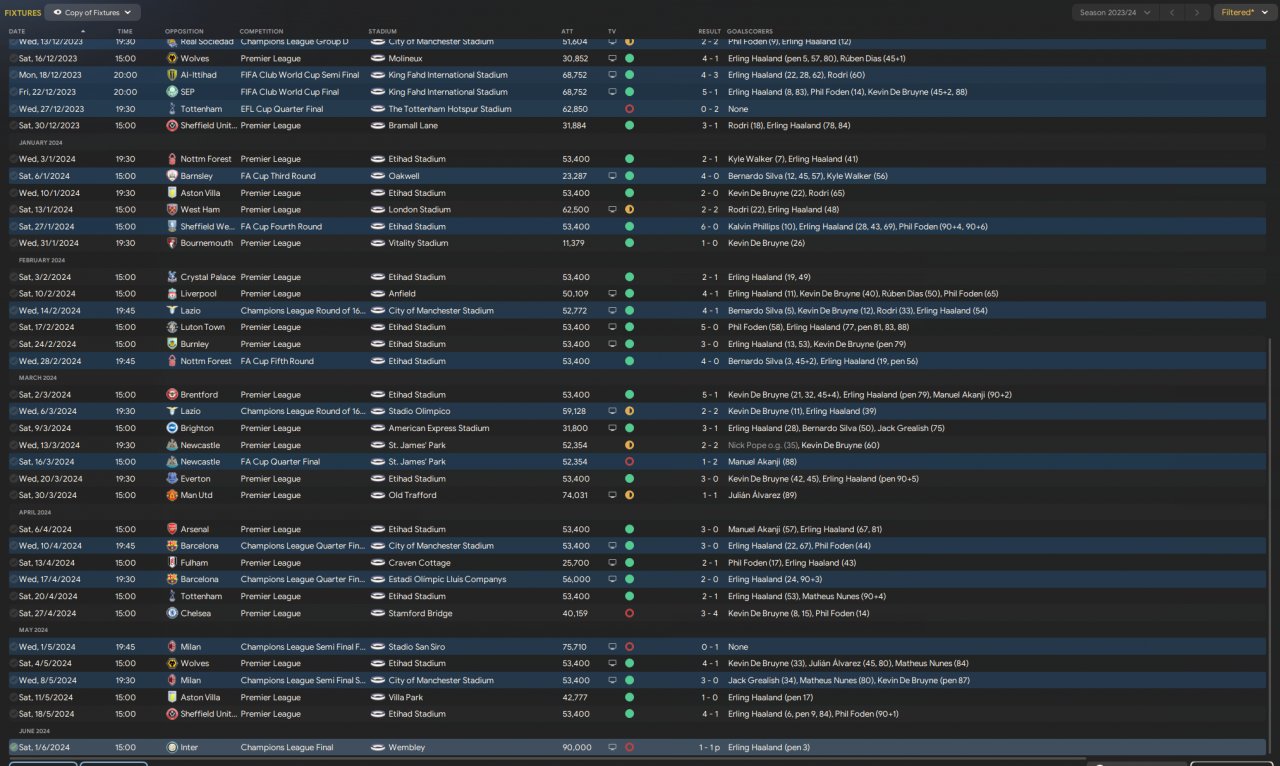This screenshot has width=1280, height=766.
Task: Untick the green selection circle on the Inter fixture
Action: coord(14,747)
